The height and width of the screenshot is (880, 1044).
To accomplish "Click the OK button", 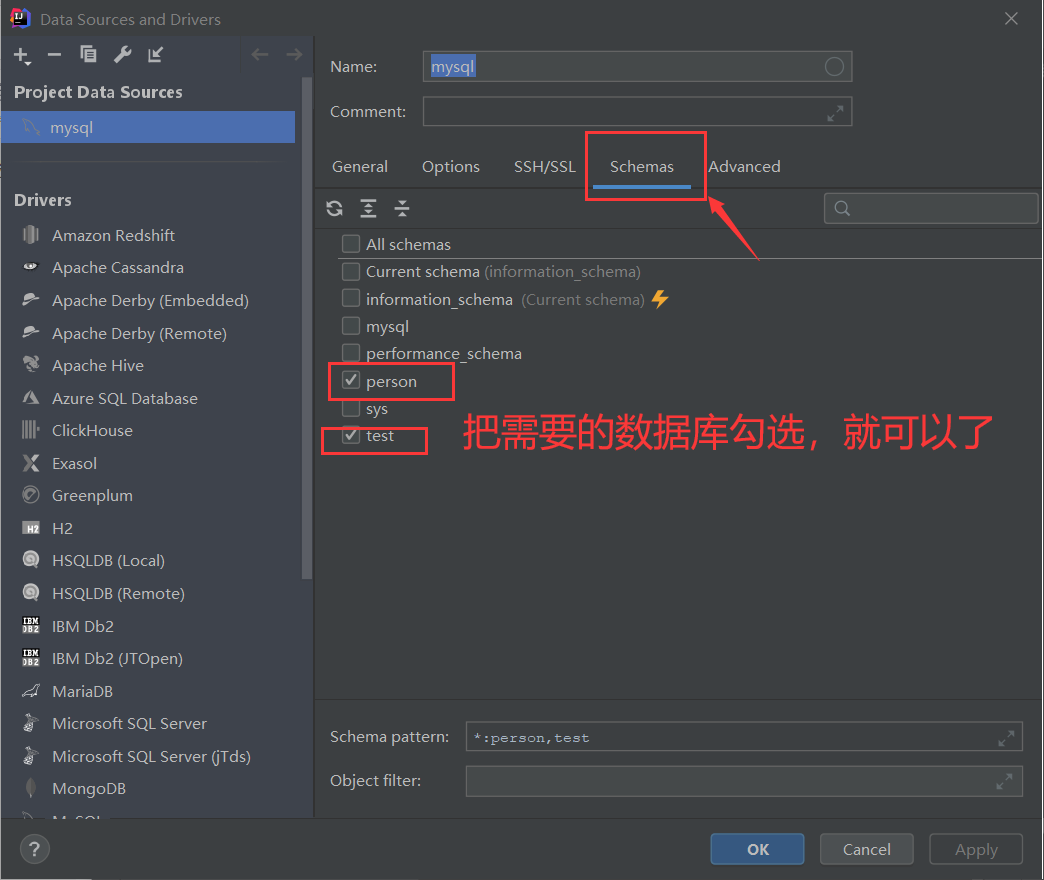I will [757, 849].
